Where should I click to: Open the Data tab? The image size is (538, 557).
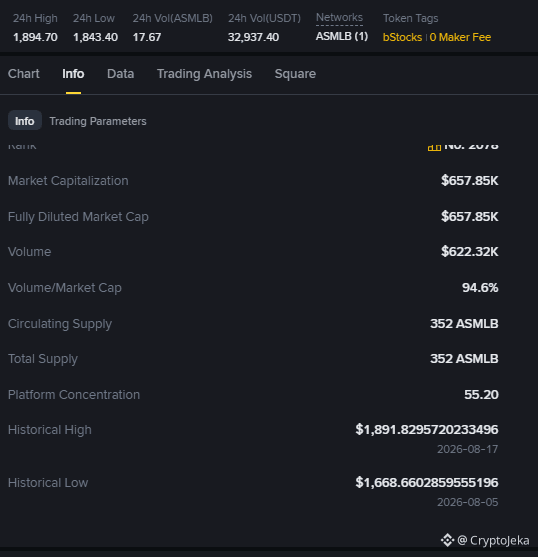click(120, 74)
